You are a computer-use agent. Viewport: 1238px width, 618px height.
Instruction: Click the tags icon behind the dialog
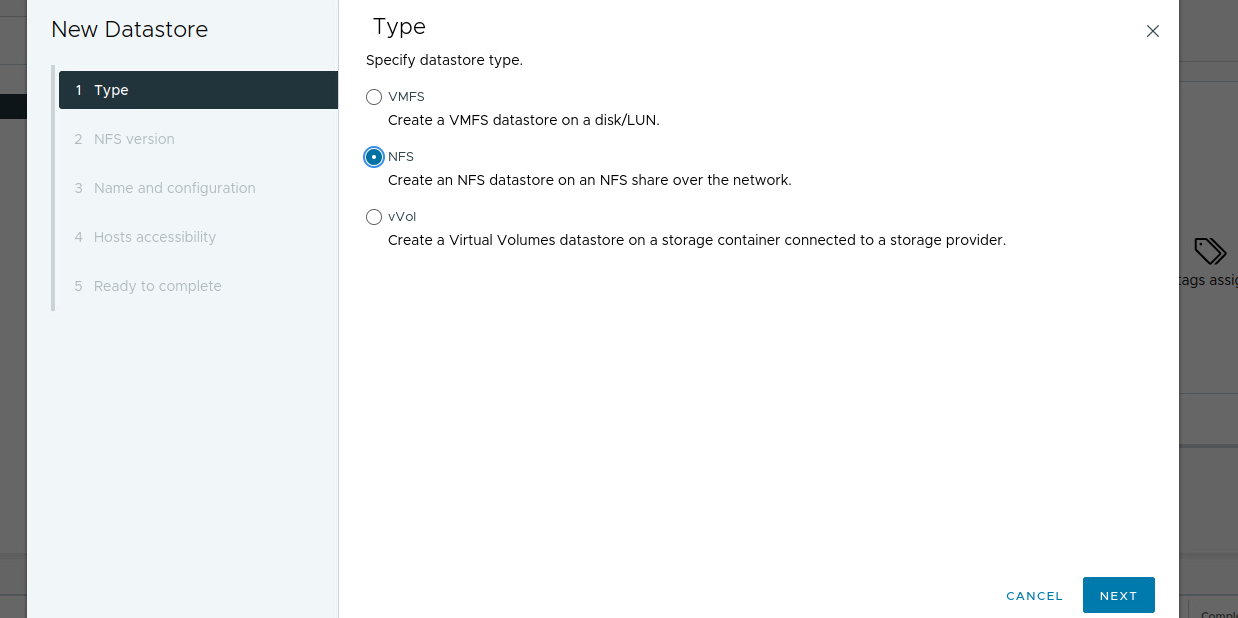click(1209, 251)
